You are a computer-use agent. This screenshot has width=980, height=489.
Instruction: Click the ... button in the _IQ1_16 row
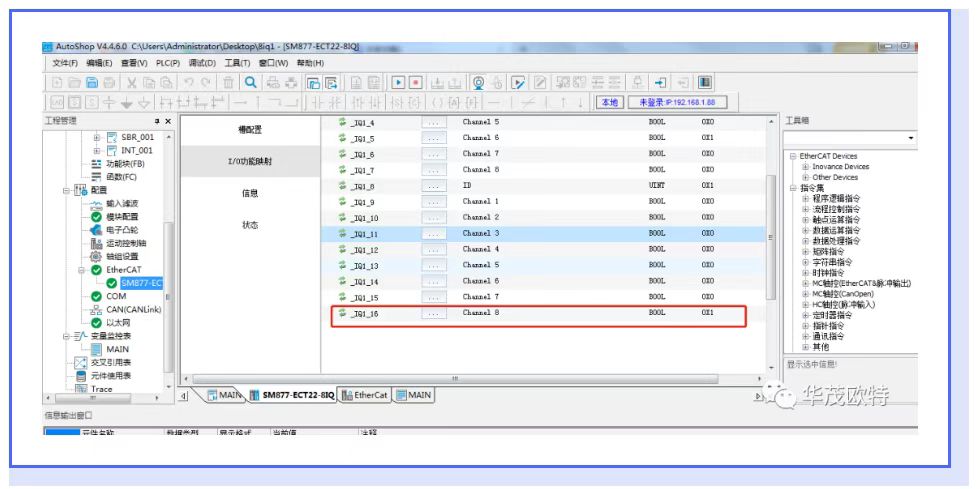click(434, 313)
